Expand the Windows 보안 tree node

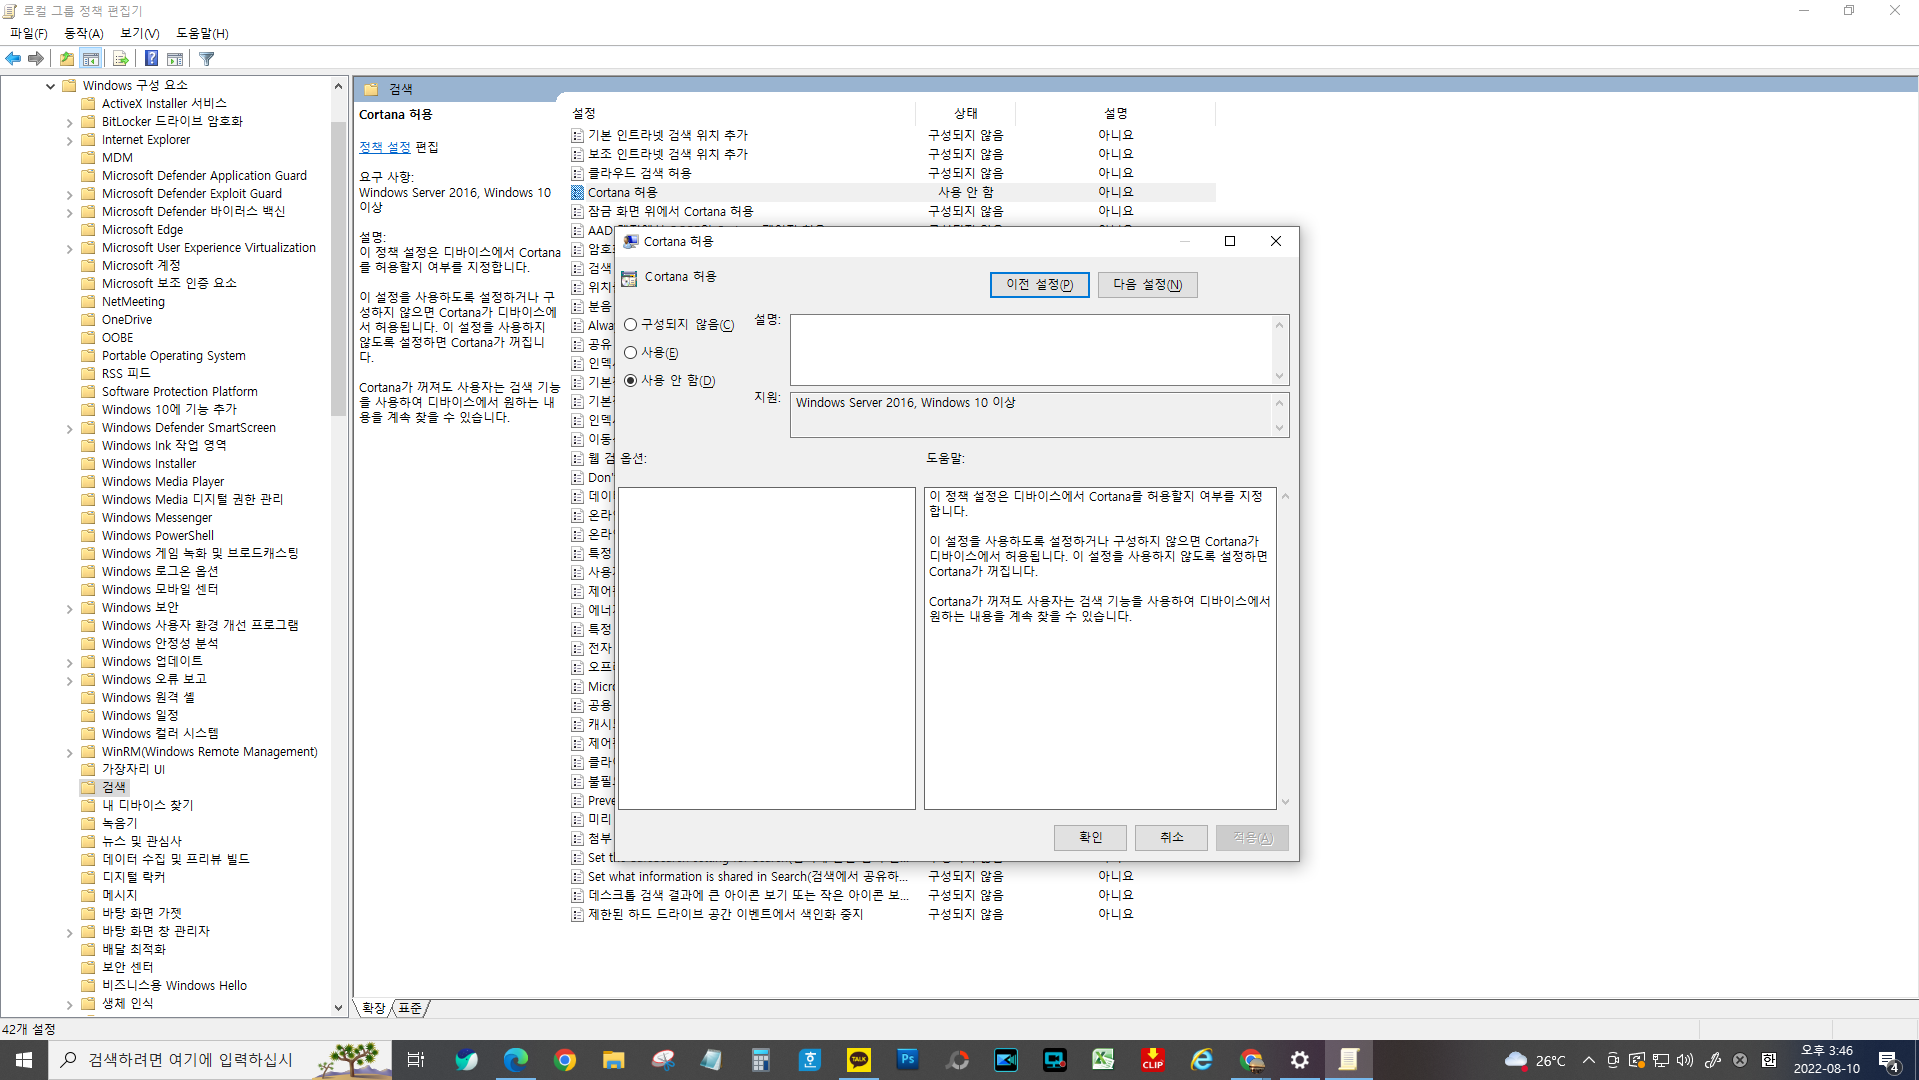click(69, 608)
